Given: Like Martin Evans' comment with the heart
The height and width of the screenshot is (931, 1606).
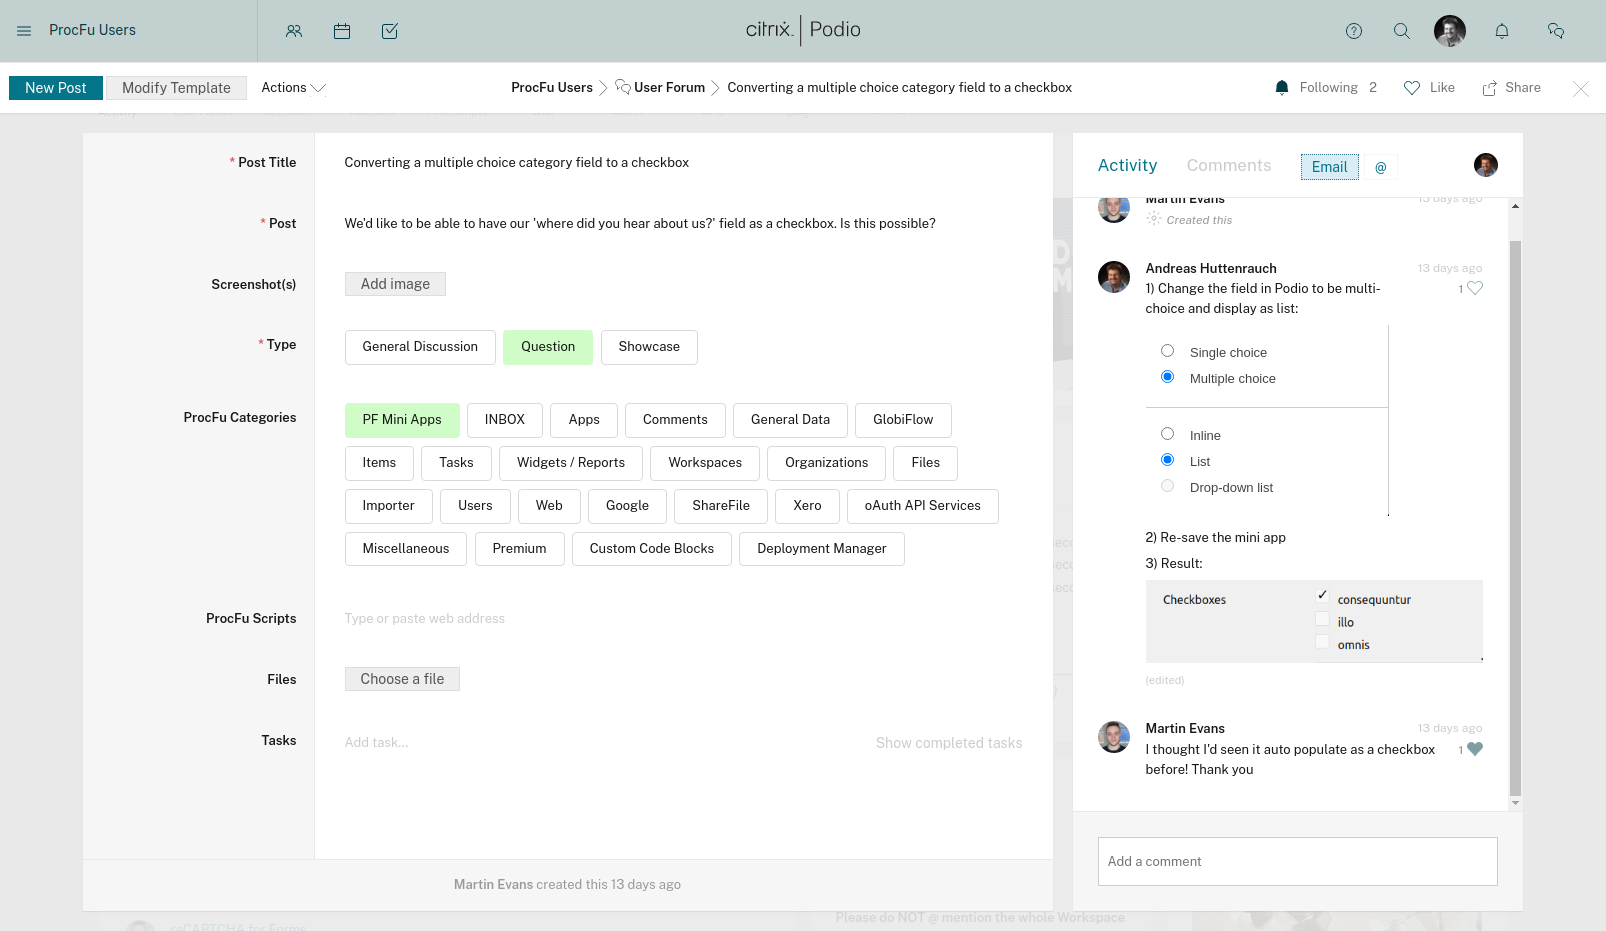Looking at the screenshot, I should click(1475, 749).
